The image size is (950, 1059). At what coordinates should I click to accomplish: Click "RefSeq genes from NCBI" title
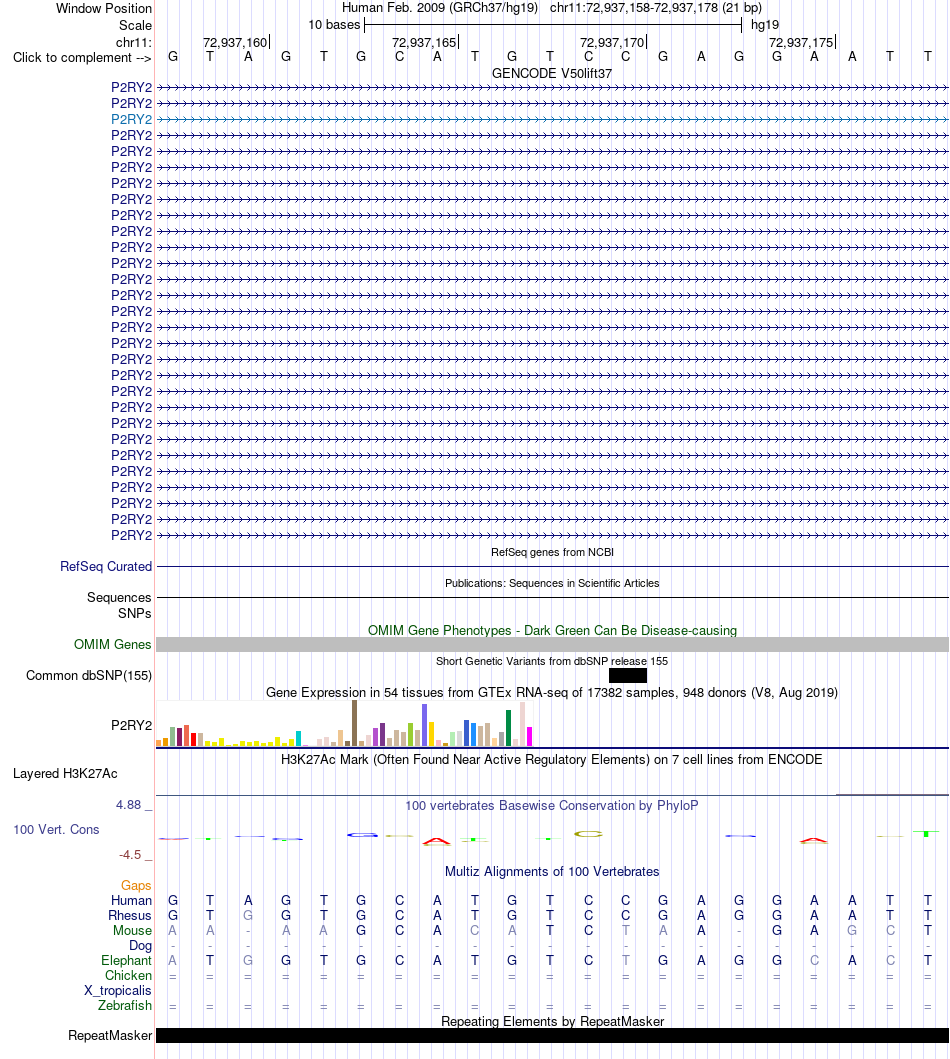click(x=552, y=552)
